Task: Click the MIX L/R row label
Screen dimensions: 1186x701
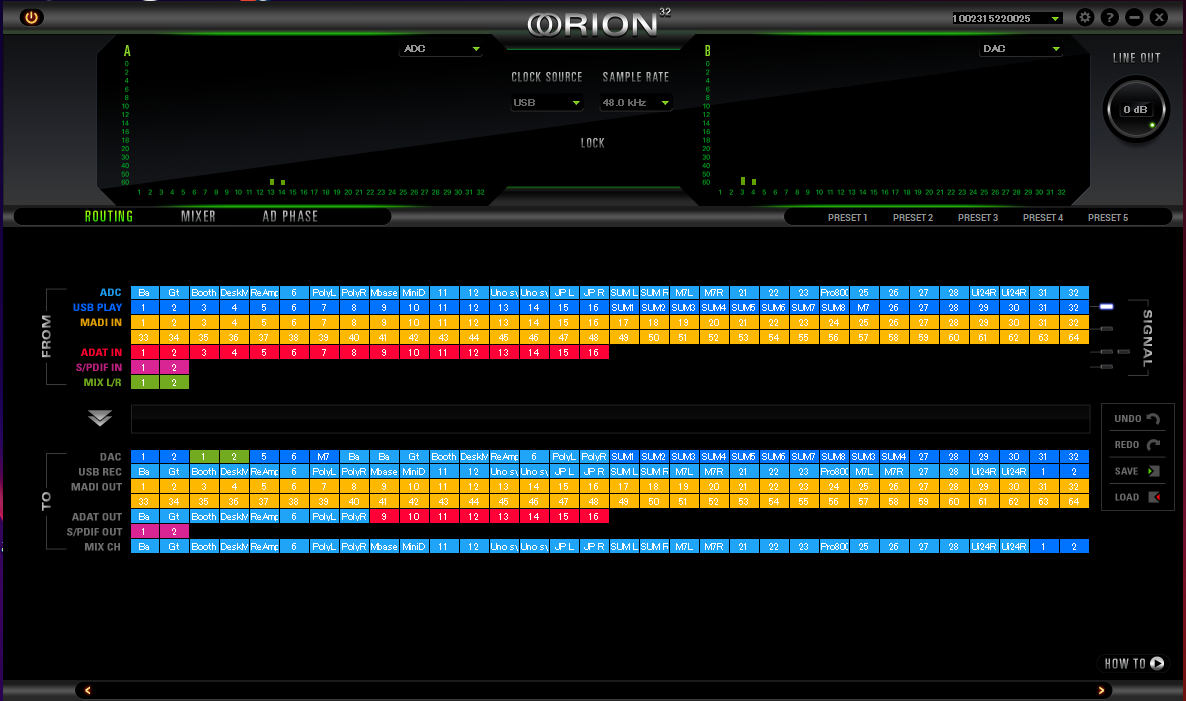Action: 102,383
